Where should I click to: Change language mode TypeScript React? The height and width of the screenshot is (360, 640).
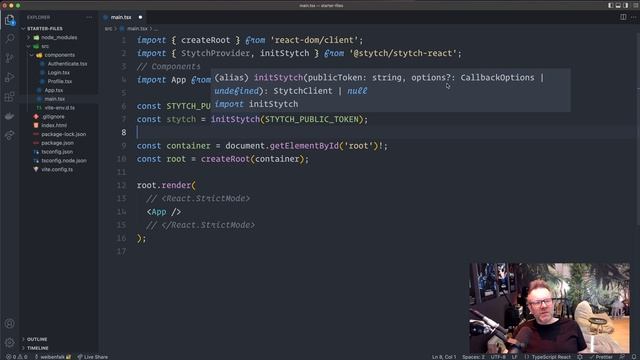tap(551, 357)
